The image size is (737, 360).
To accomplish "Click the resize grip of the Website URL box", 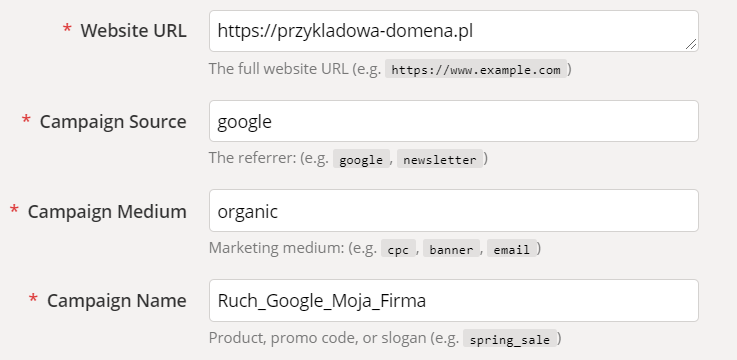I will [690, 44].
